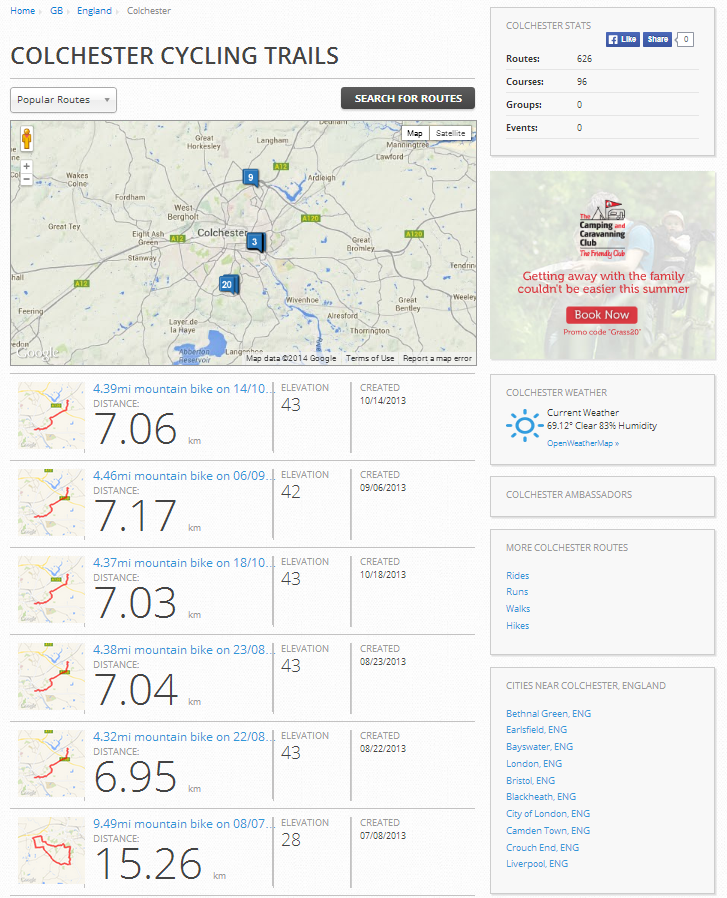The width and height of the screenshot is (727, 898).
Task: Click the Search For Routes button
Action: tap(408, 99)
